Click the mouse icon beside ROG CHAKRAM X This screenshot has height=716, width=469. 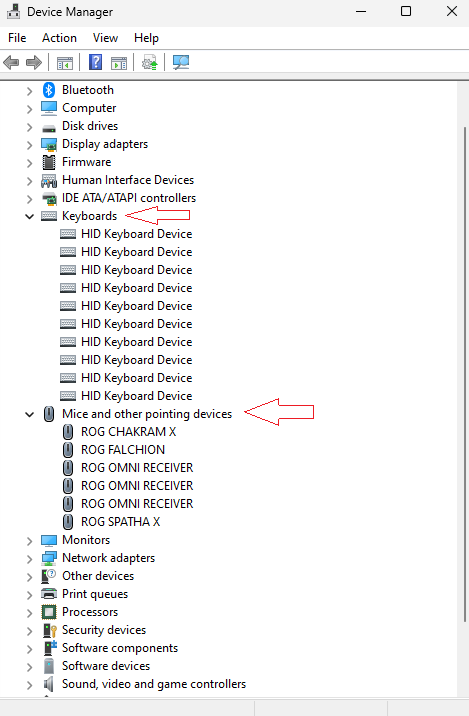coord(68,432)
